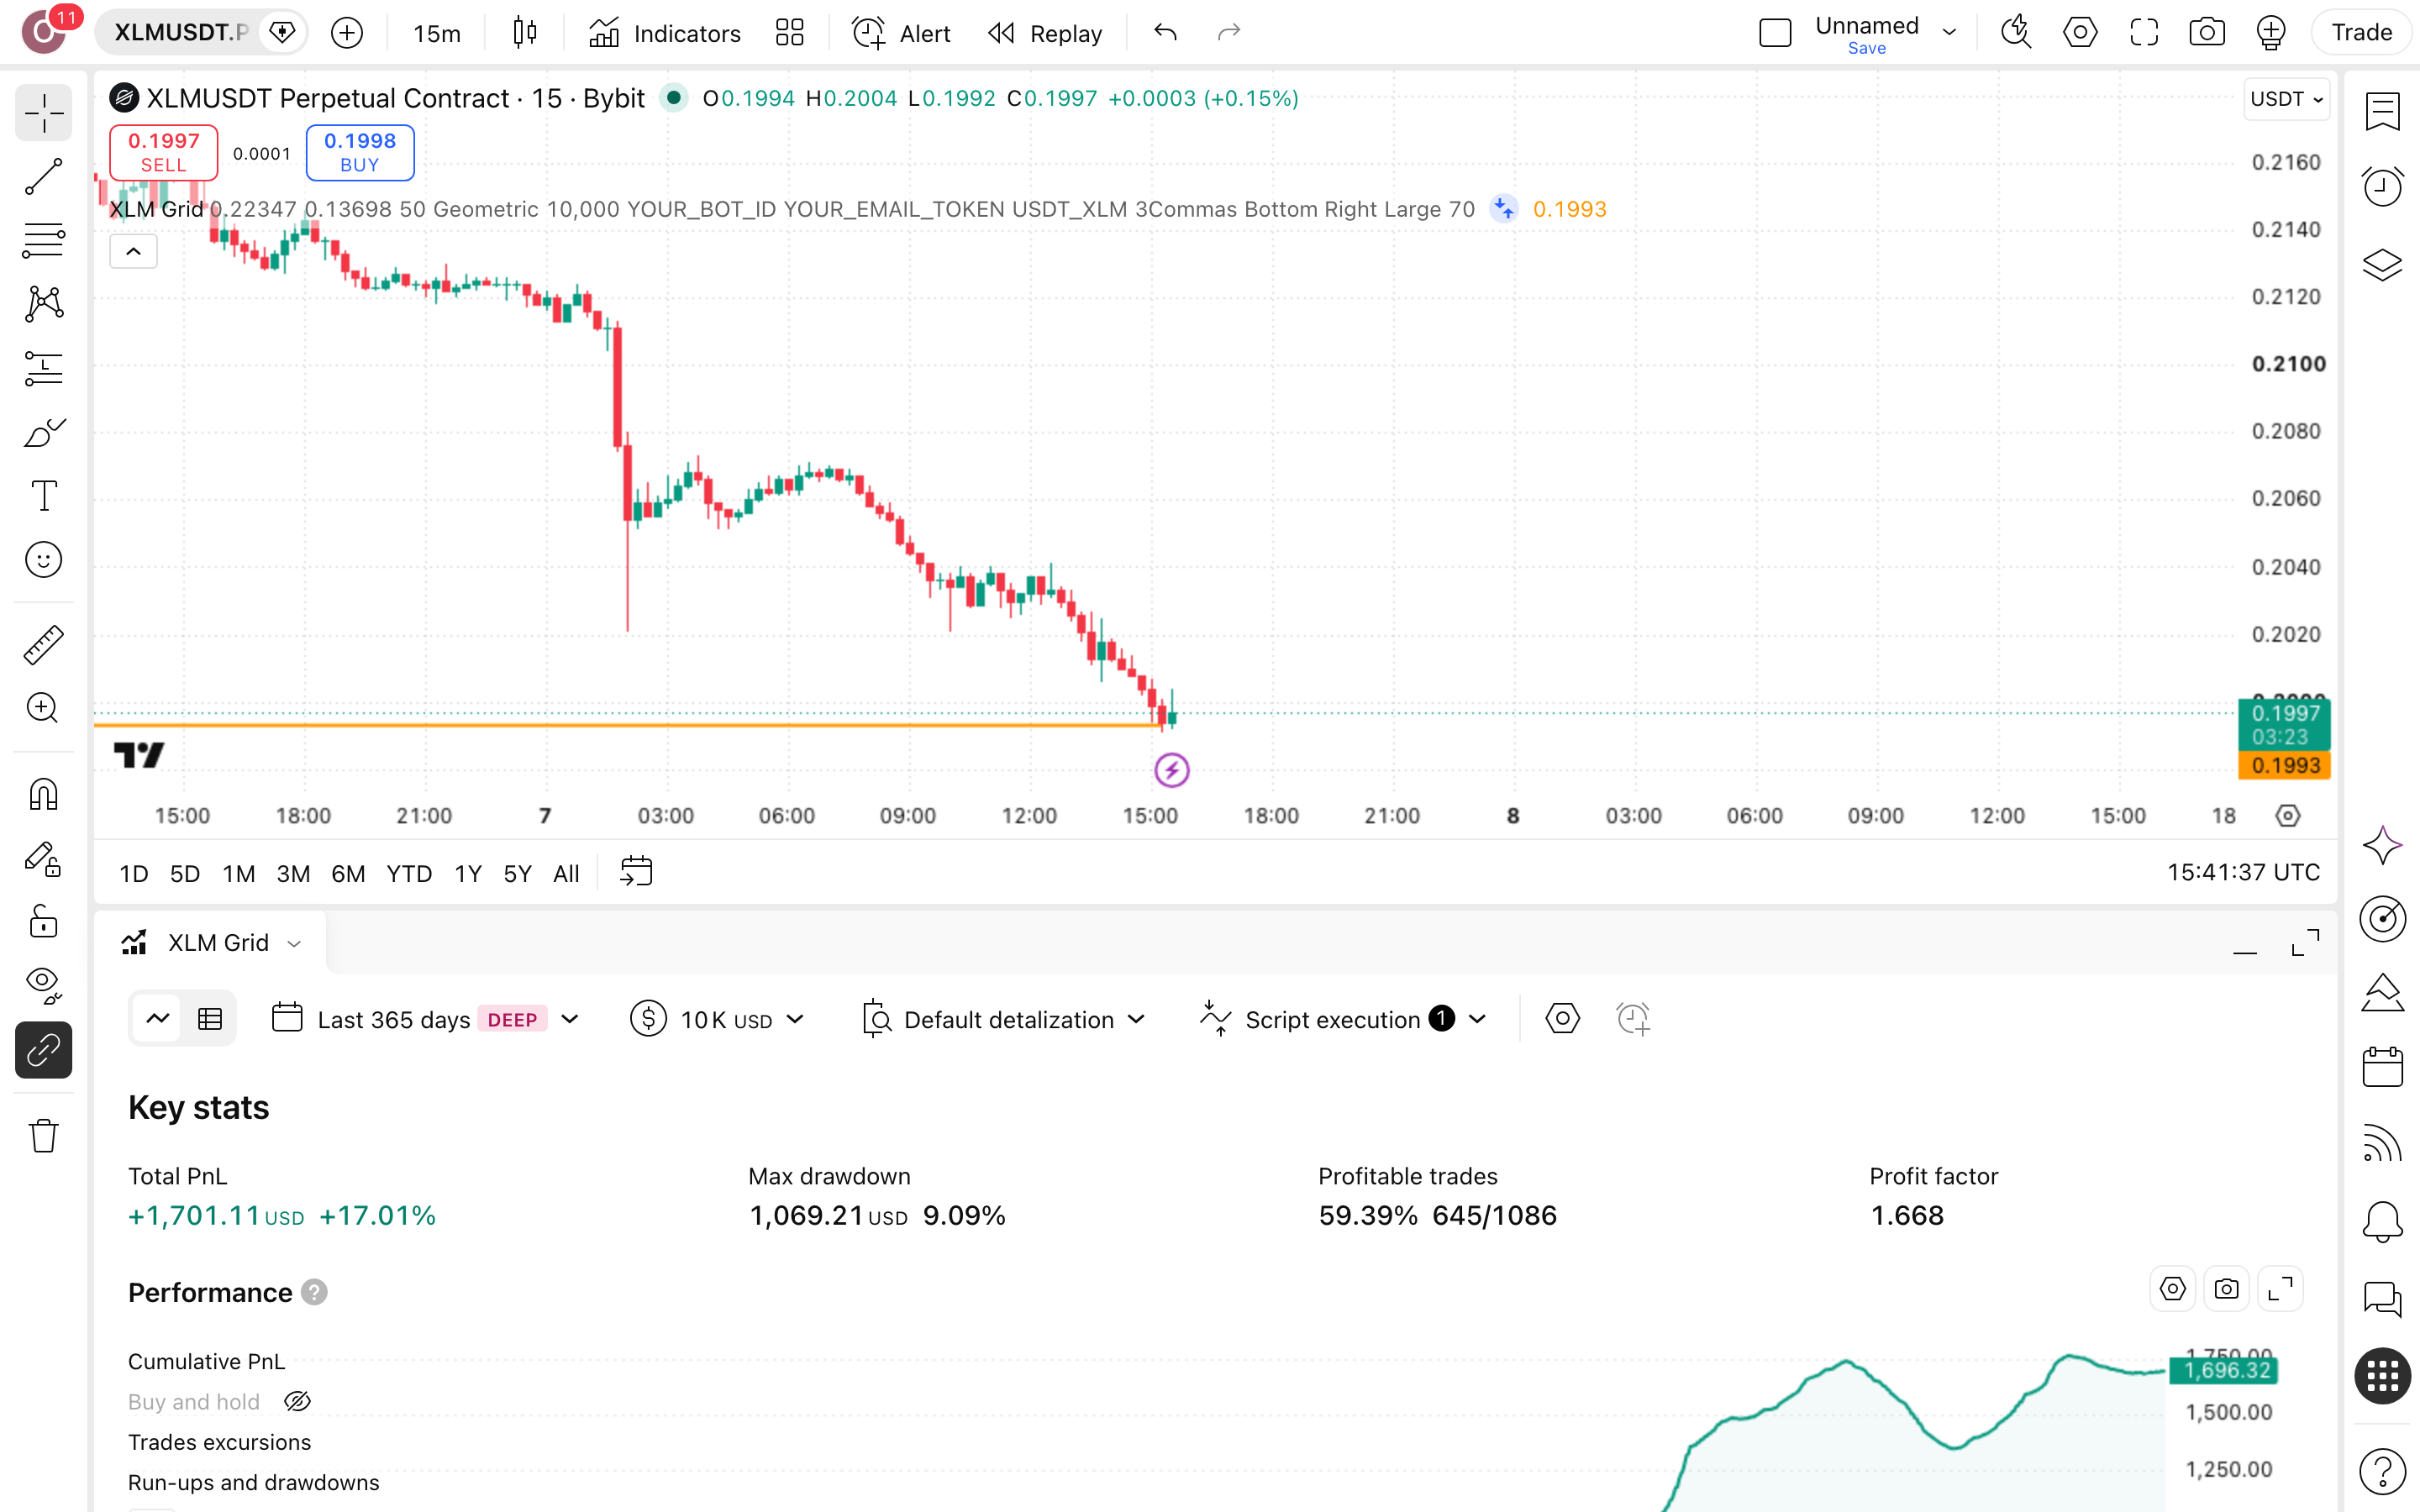The image size is (2420, 1512).
Task: Open the chart type candles selector
Action: pyautogui.click(x=524, y=33)
